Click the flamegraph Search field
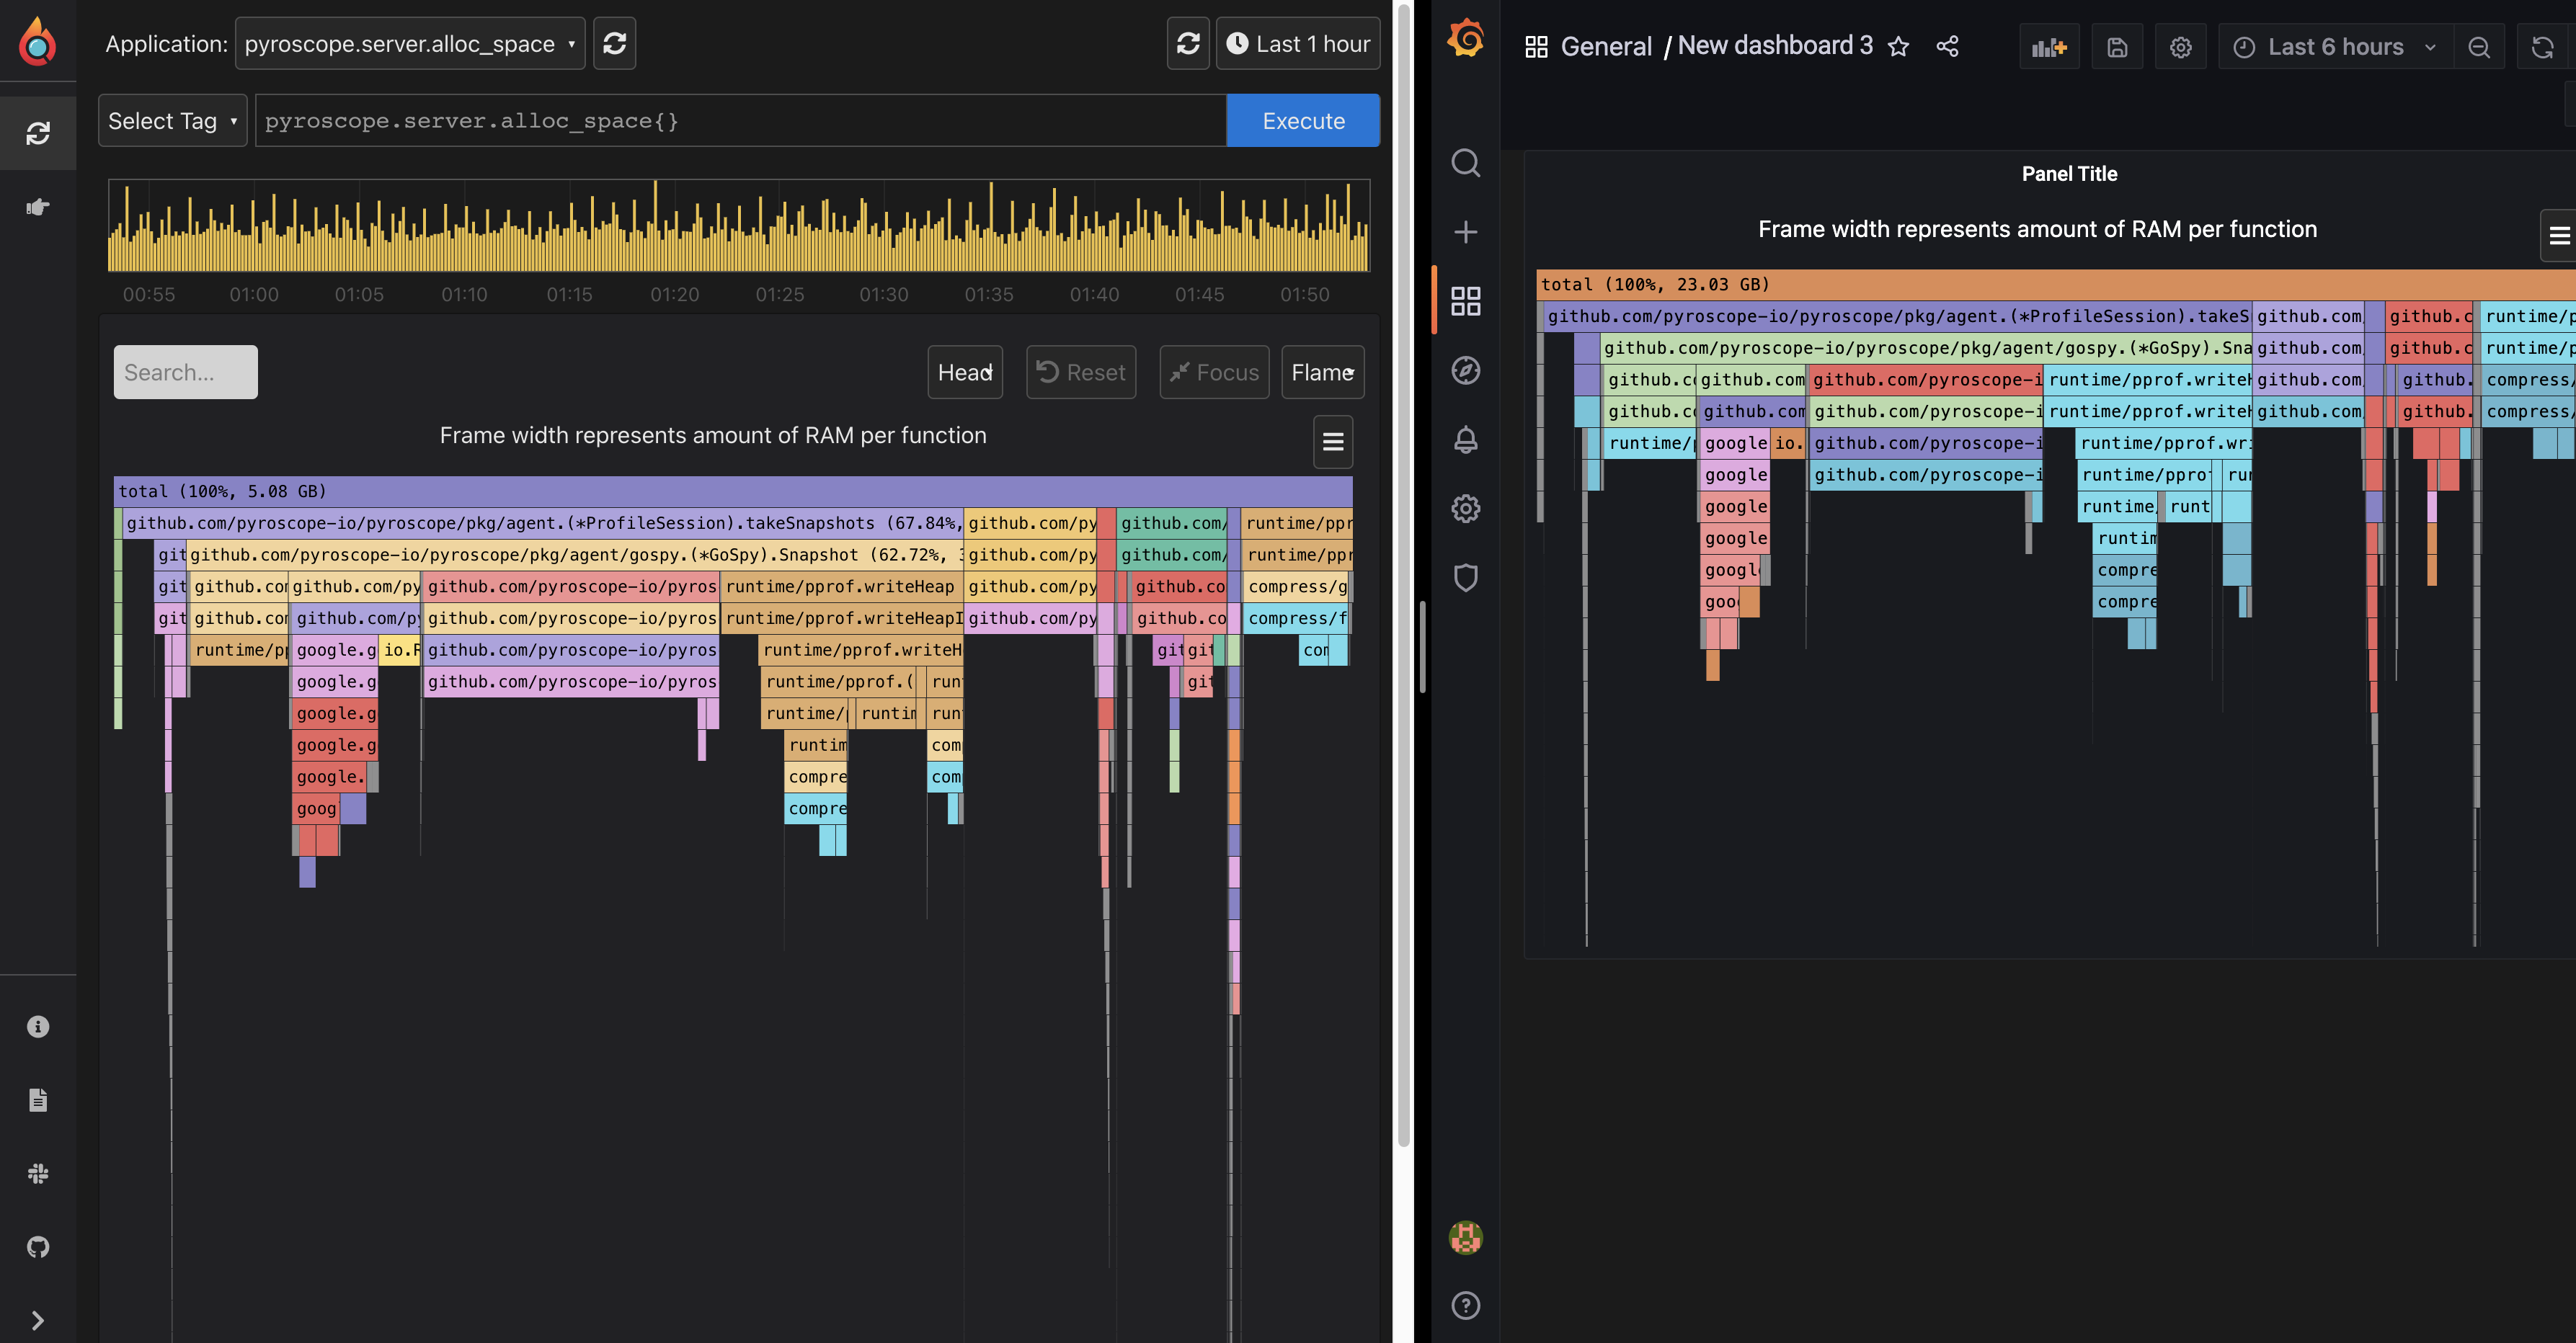 (x=185, y=372)
